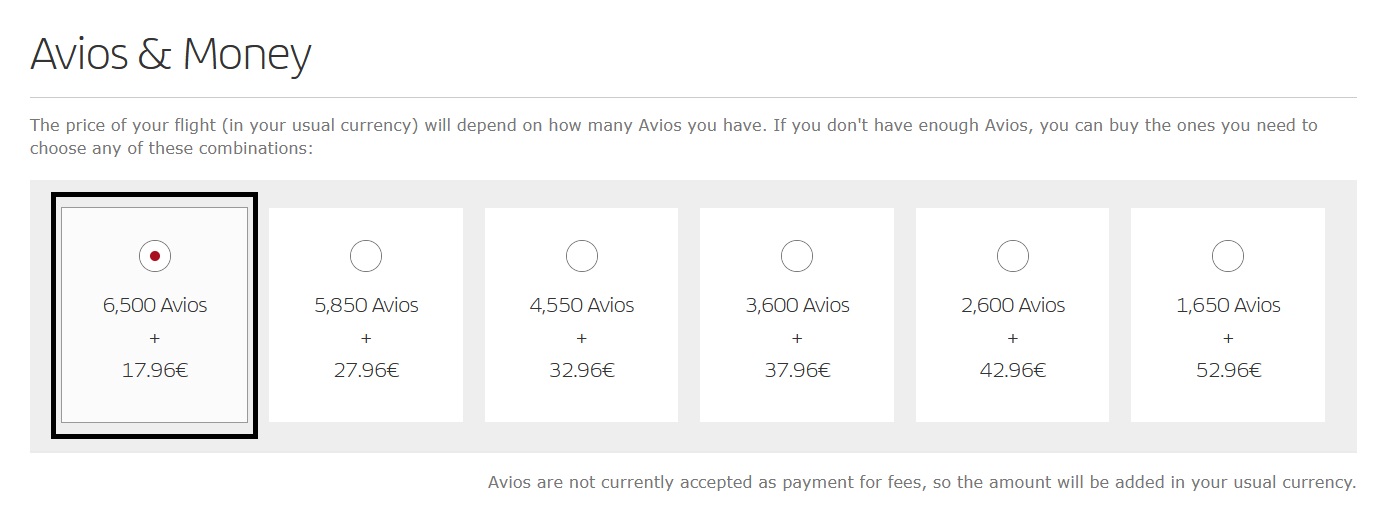Click the 42.96€ price amount
Viewport: 1382px width, 514px height.
1013,371
